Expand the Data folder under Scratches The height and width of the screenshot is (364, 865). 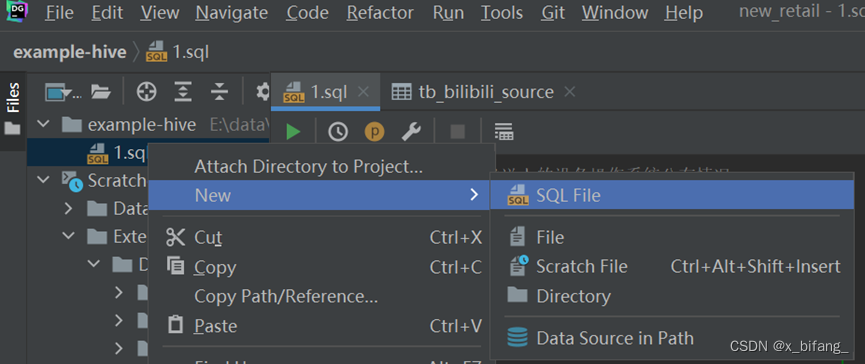(68, 208)
